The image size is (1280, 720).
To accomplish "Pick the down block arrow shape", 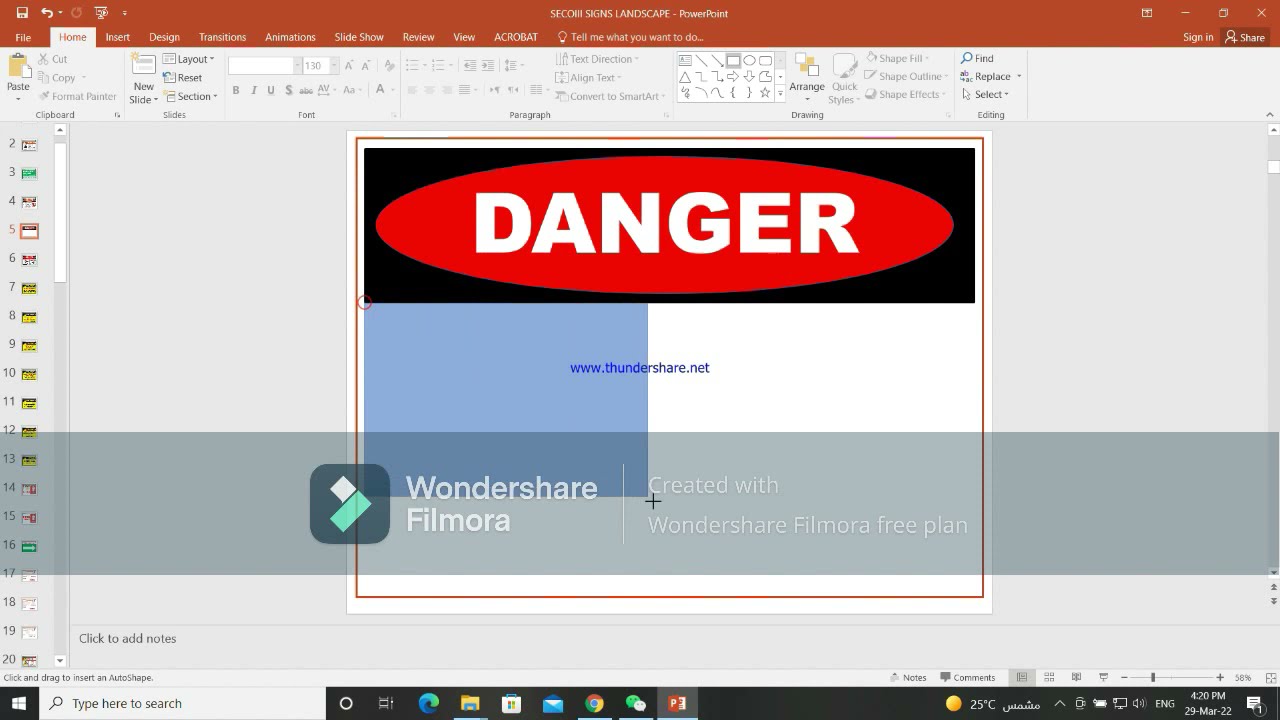I will pos(749,77).
